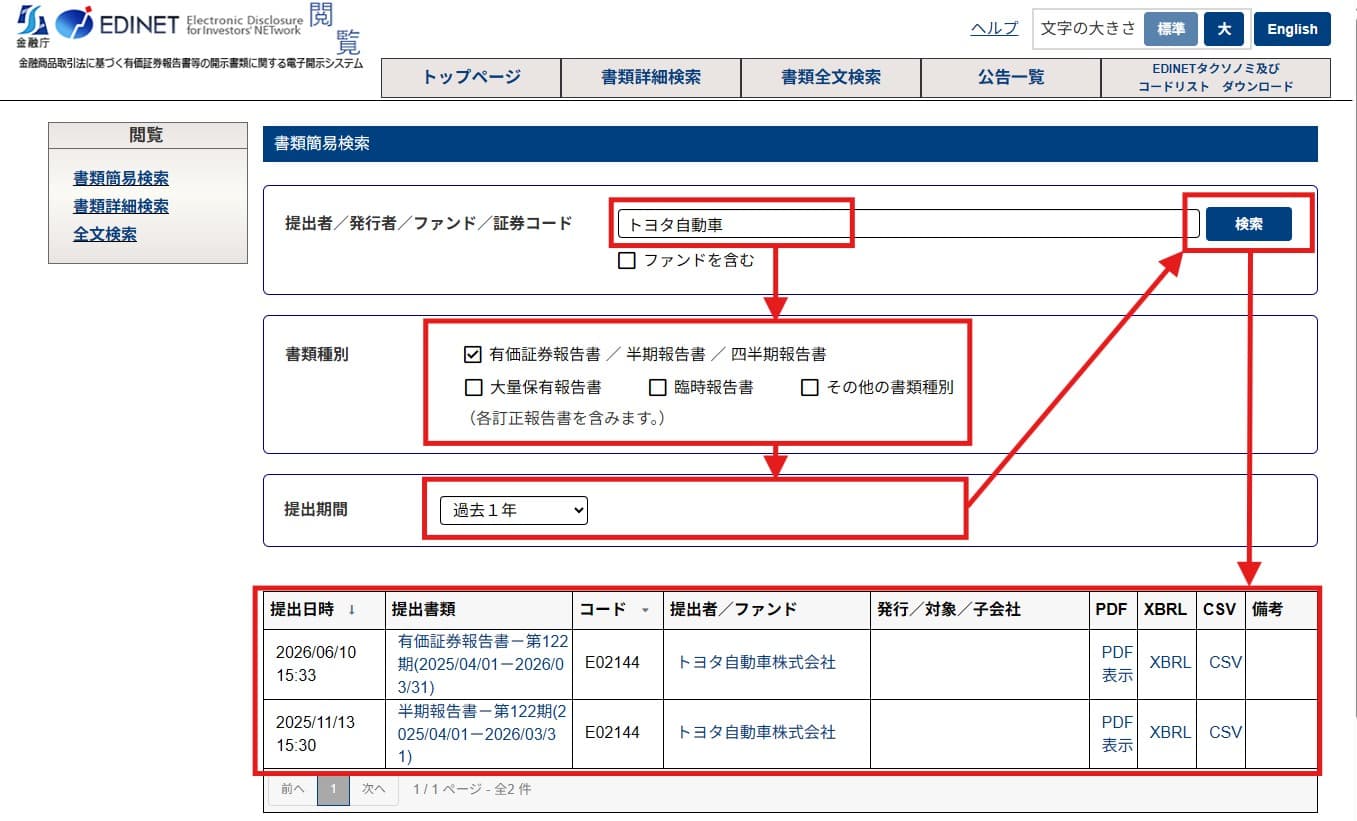
Task: Open 全文検索 in the sidebar
Action: pyautogui.click(x=105, y=235)
